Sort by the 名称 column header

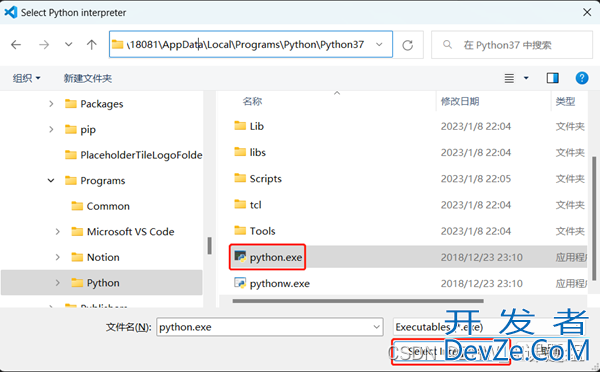(252, 101)
